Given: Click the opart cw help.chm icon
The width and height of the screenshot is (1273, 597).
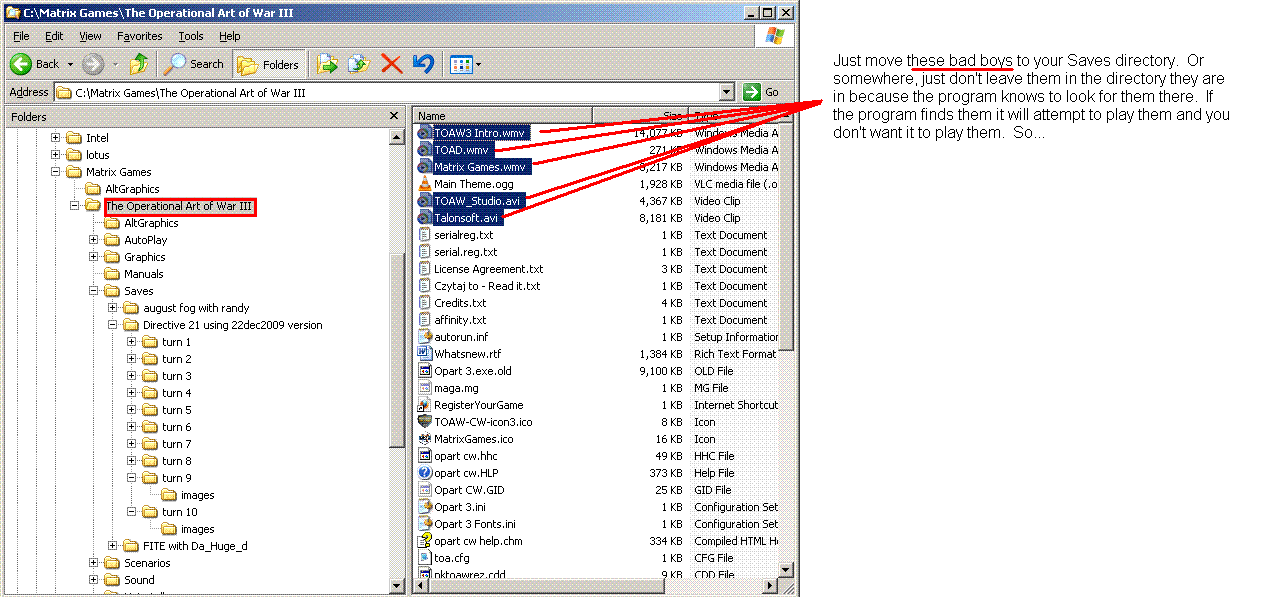Looking at the screenshot, I should (x=424, y=541).
